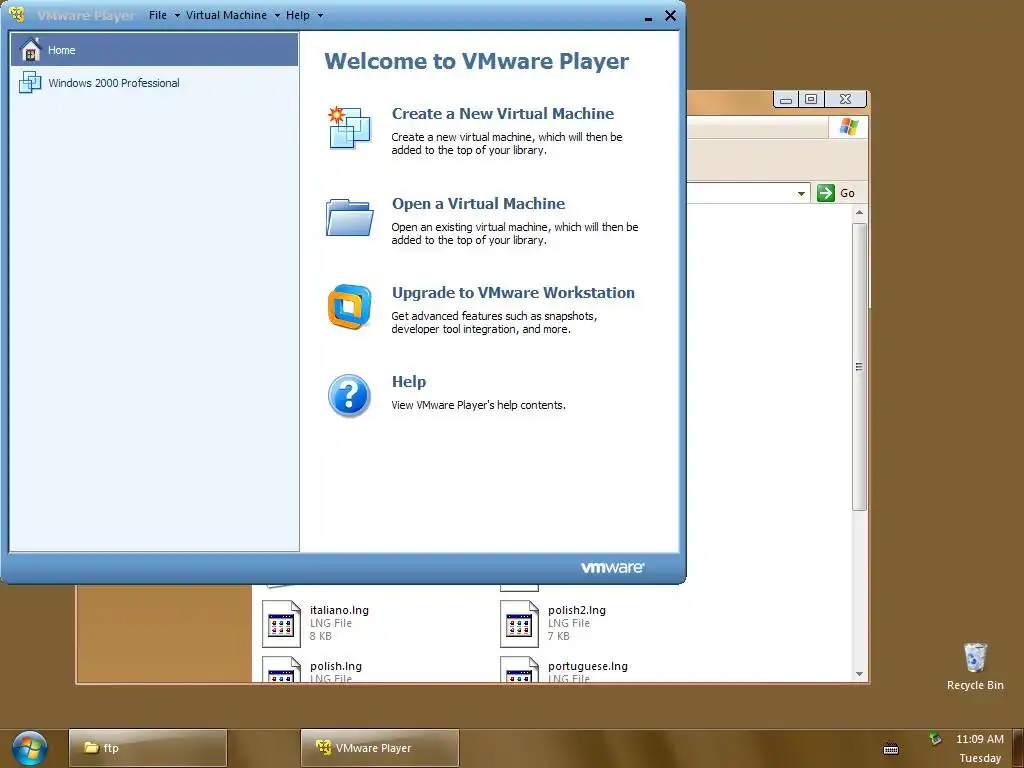Click the on-screen keyboard tray icon
The image size is (1024, 768).
click(x=891, y=749)
